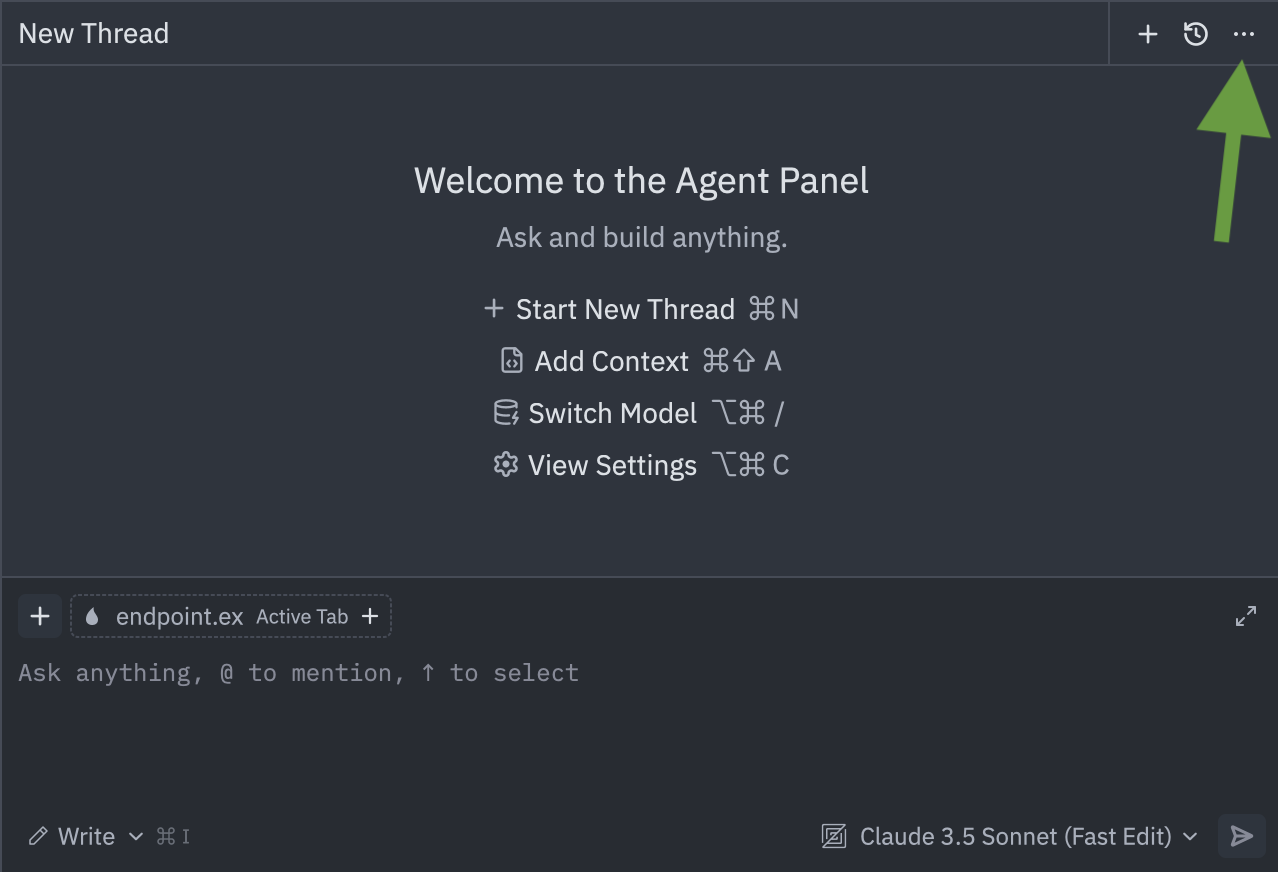
Task: Click burn mode icon beside model name
Action: 833,836
